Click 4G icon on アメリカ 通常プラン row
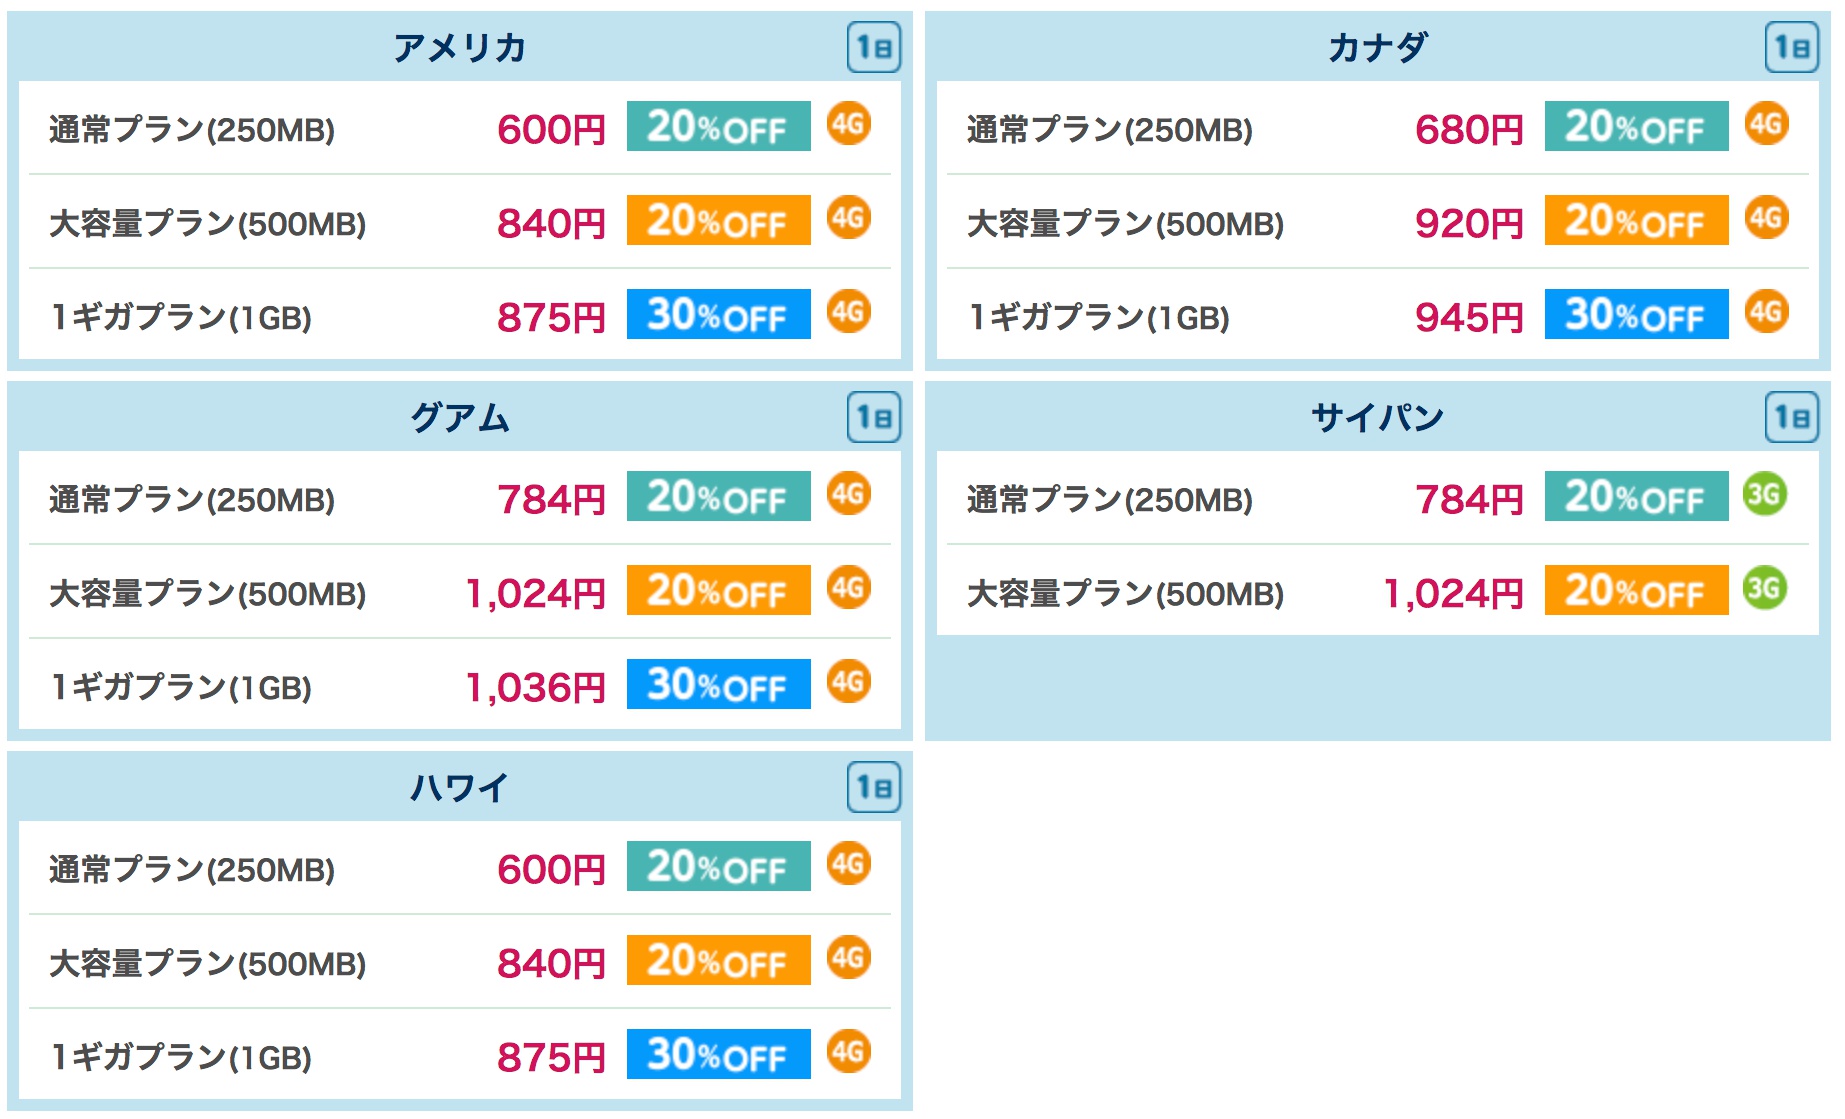Screen dimensions: 1845x1119 point(849,124)
